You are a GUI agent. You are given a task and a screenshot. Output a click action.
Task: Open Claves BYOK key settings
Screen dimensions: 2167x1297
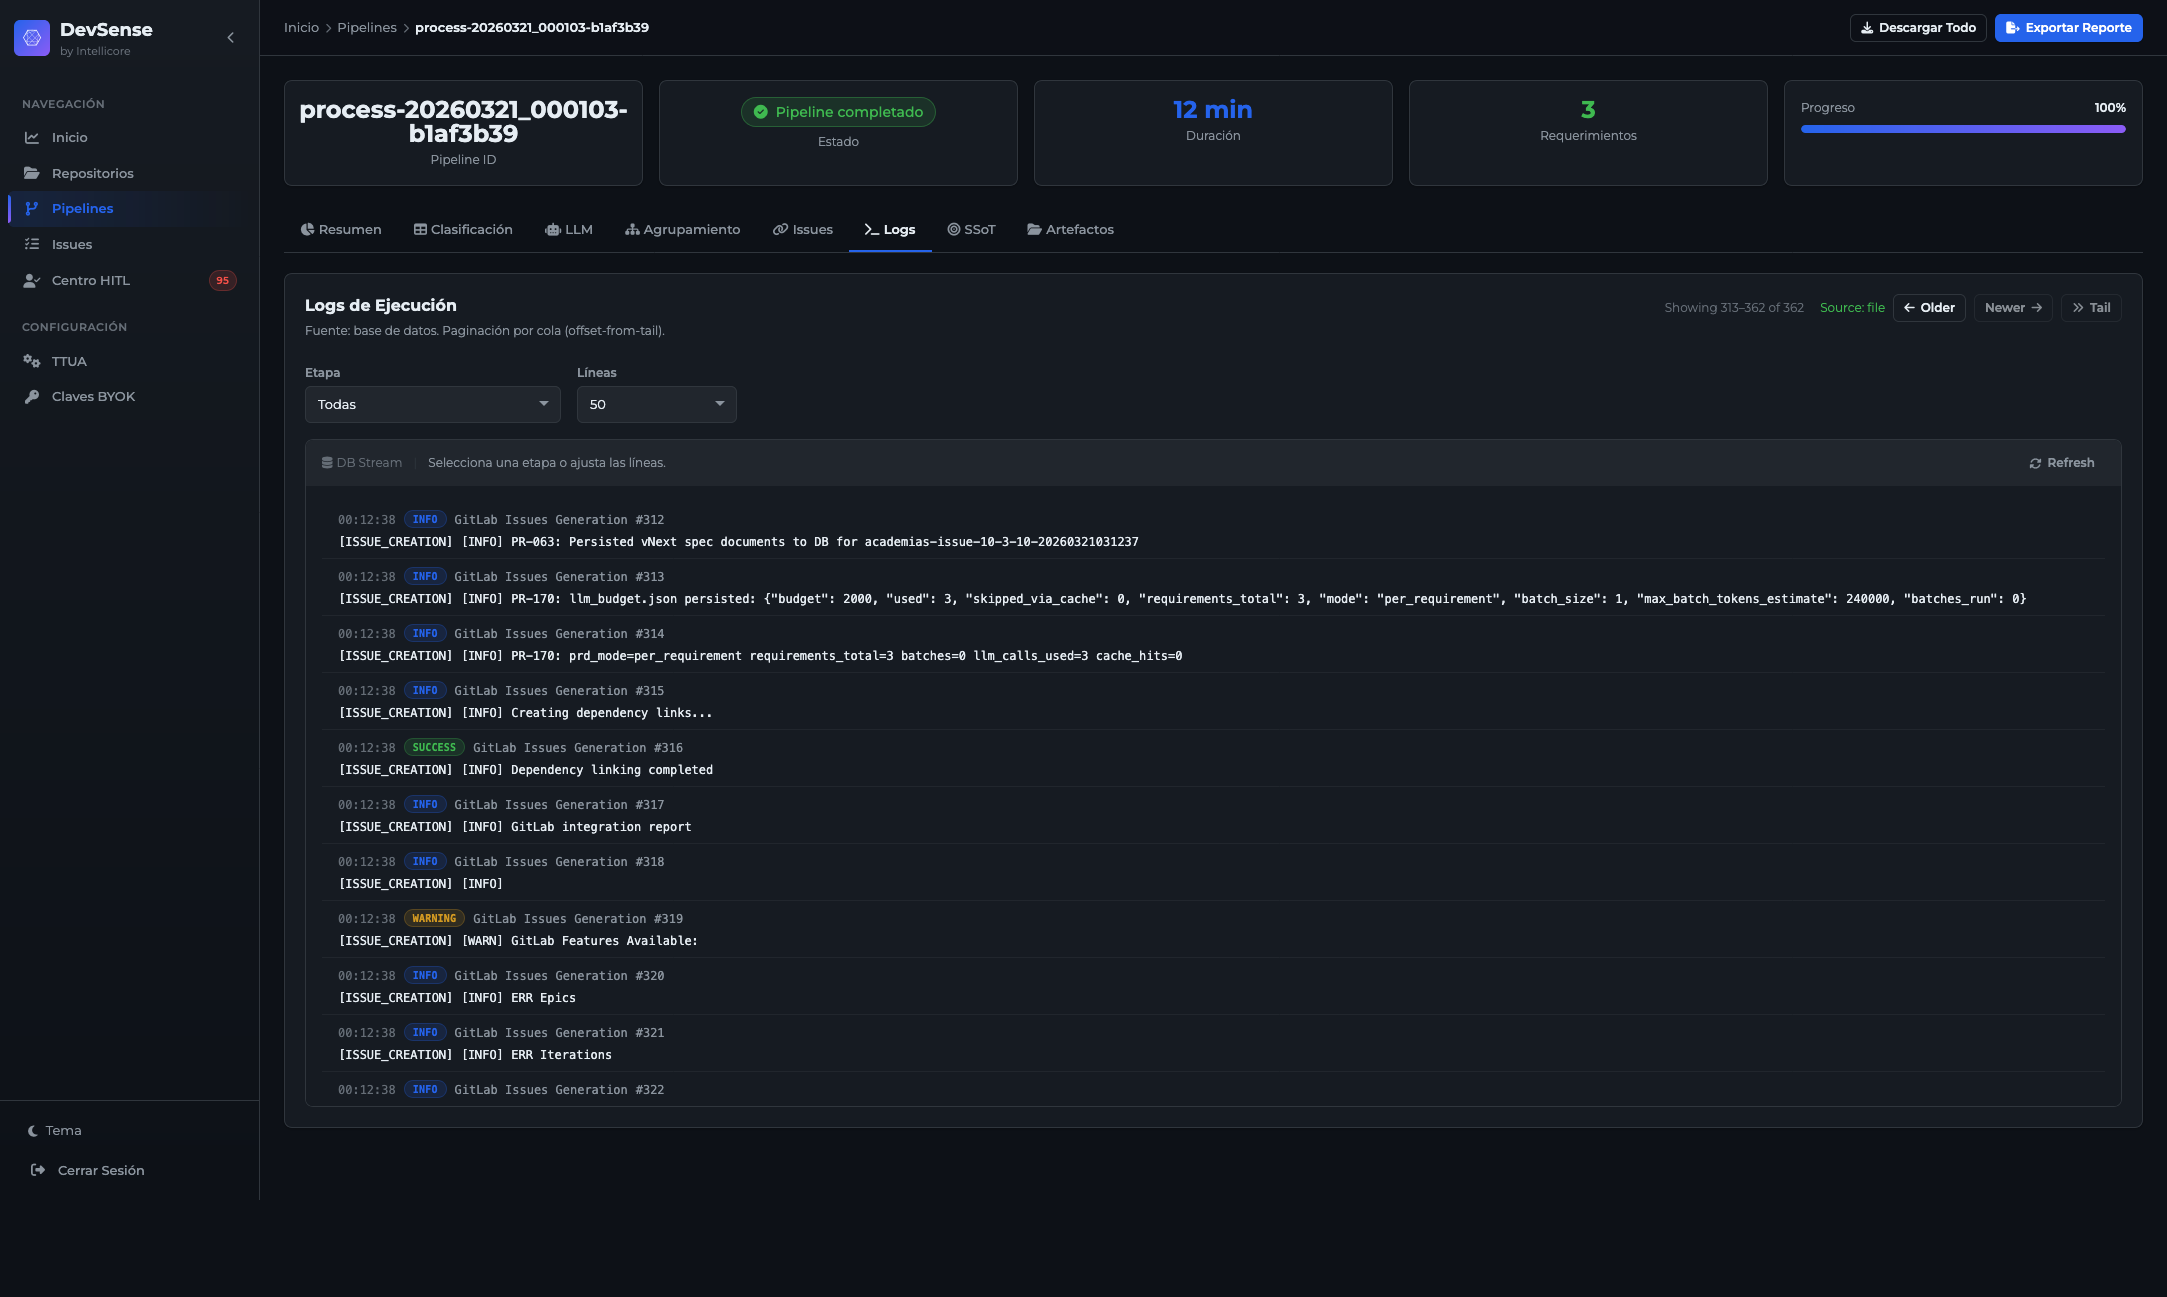(93, 396)
